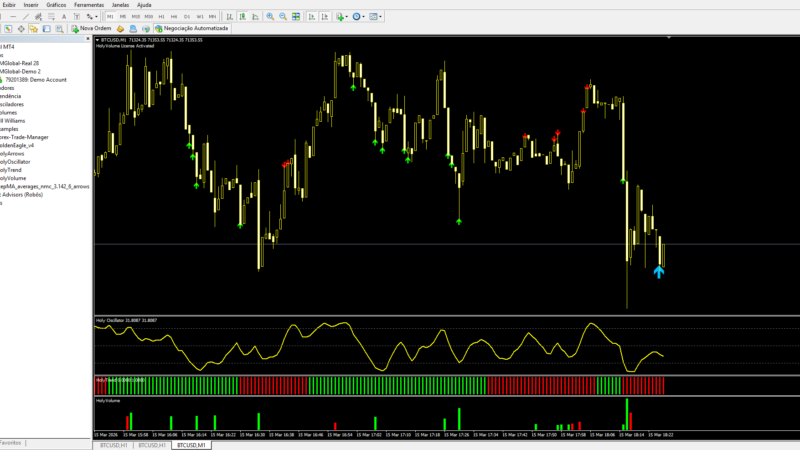800x450 pixels.
Task: Toggle chart shift
Action: [324, 16]
